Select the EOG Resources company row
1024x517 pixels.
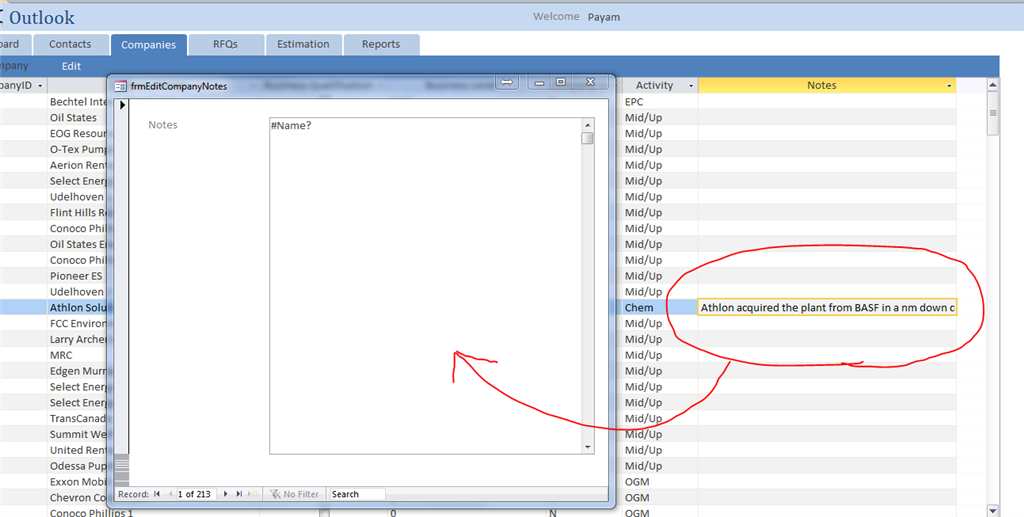click(78, 133)
